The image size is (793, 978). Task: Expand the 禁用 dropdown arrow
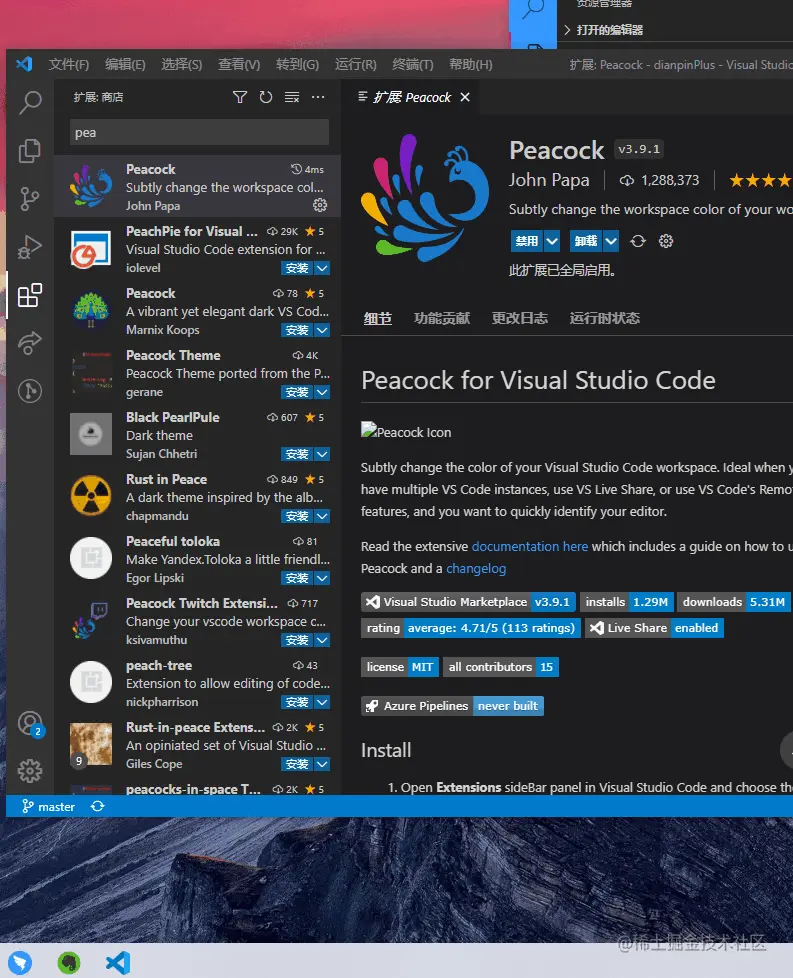(x=552, y=241)
